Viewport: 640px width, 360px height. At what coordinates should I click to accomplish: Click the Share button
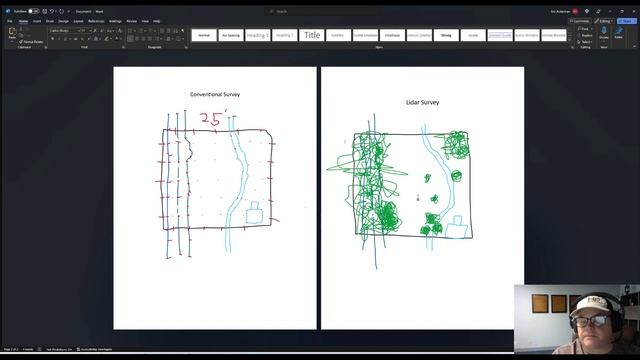tap(627, 21)
